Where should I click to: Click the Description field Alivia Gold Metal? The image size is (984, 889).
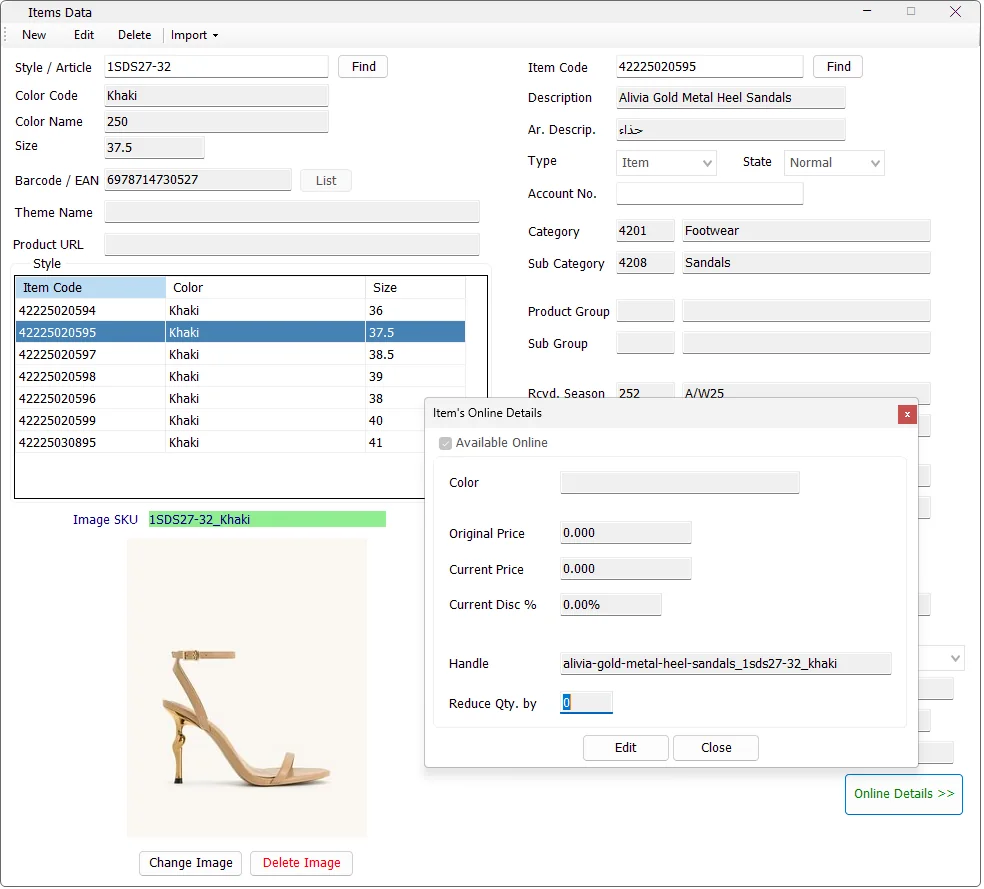pyautogui.click(x=732, y=98)
